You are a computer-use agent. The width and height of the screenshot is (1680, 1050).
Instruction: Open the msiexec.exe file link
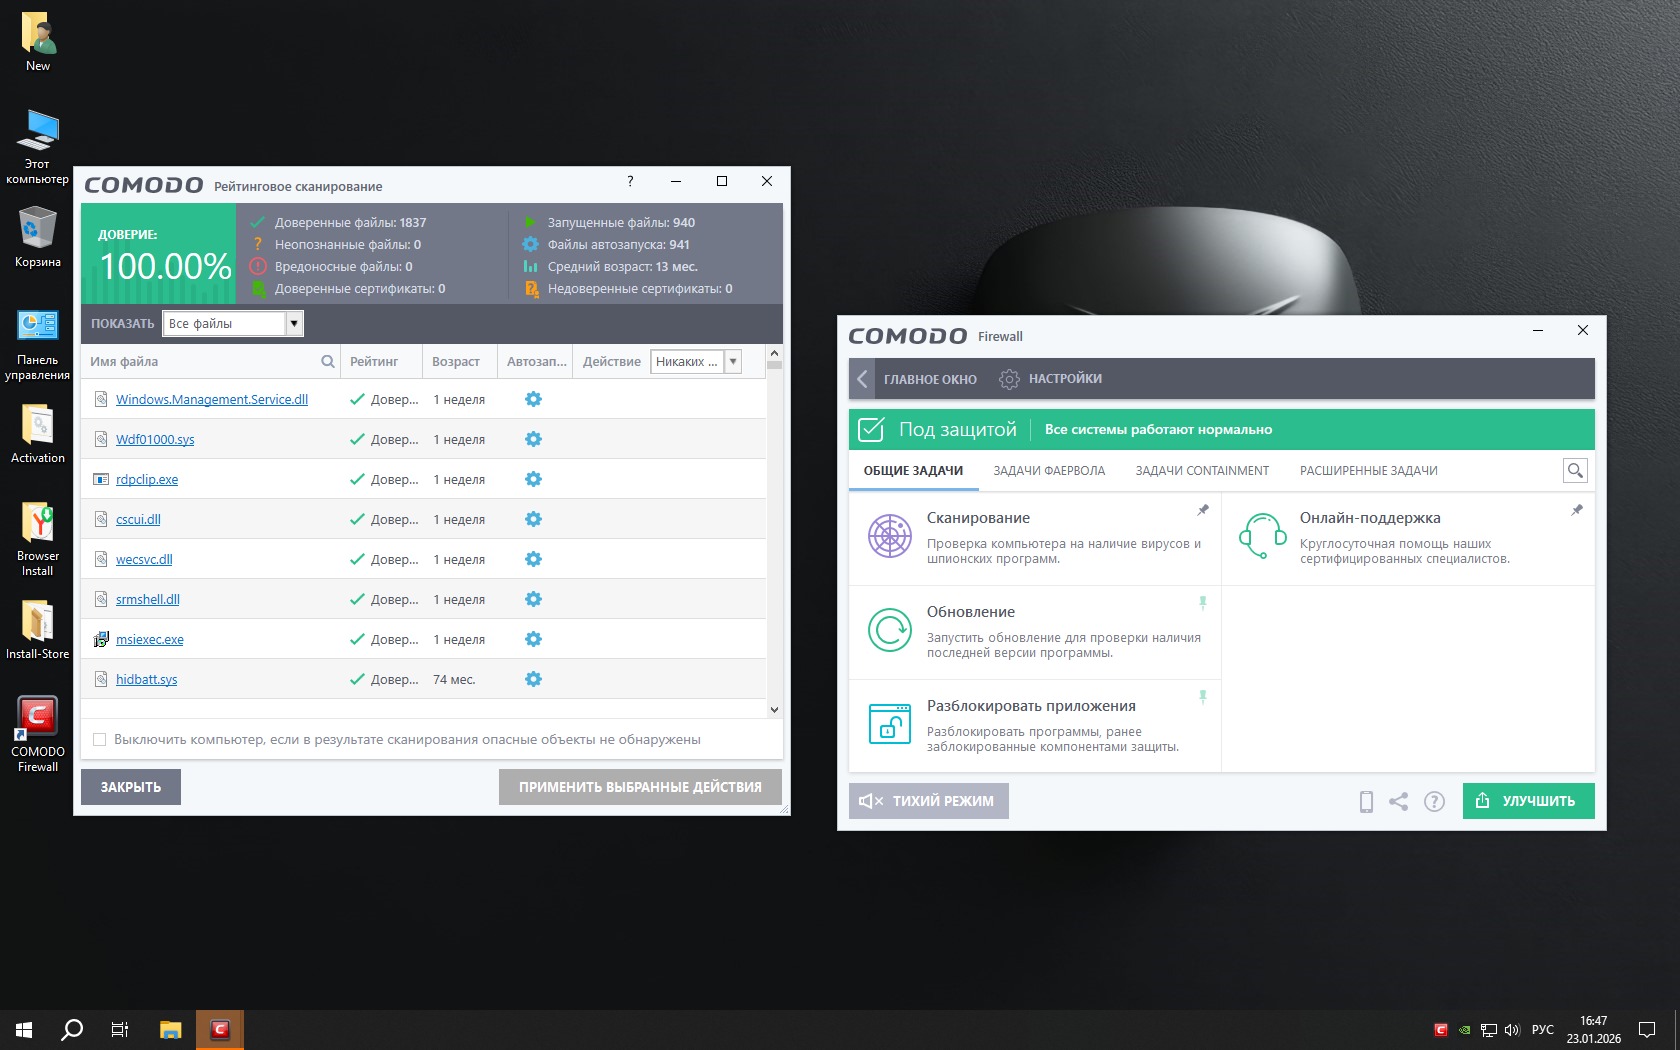point(149,640)
